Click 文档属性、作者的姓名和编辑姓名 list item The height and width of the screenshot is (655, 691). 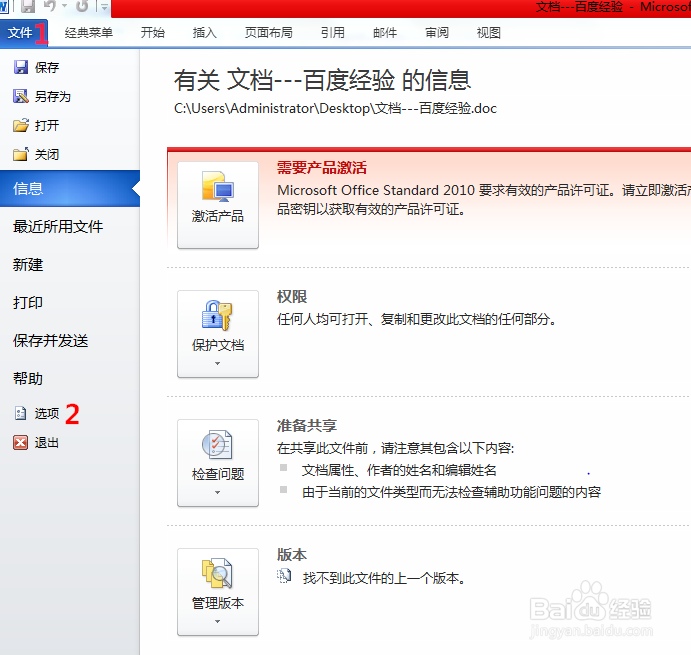pyautogui.click(x=399, y=470)
